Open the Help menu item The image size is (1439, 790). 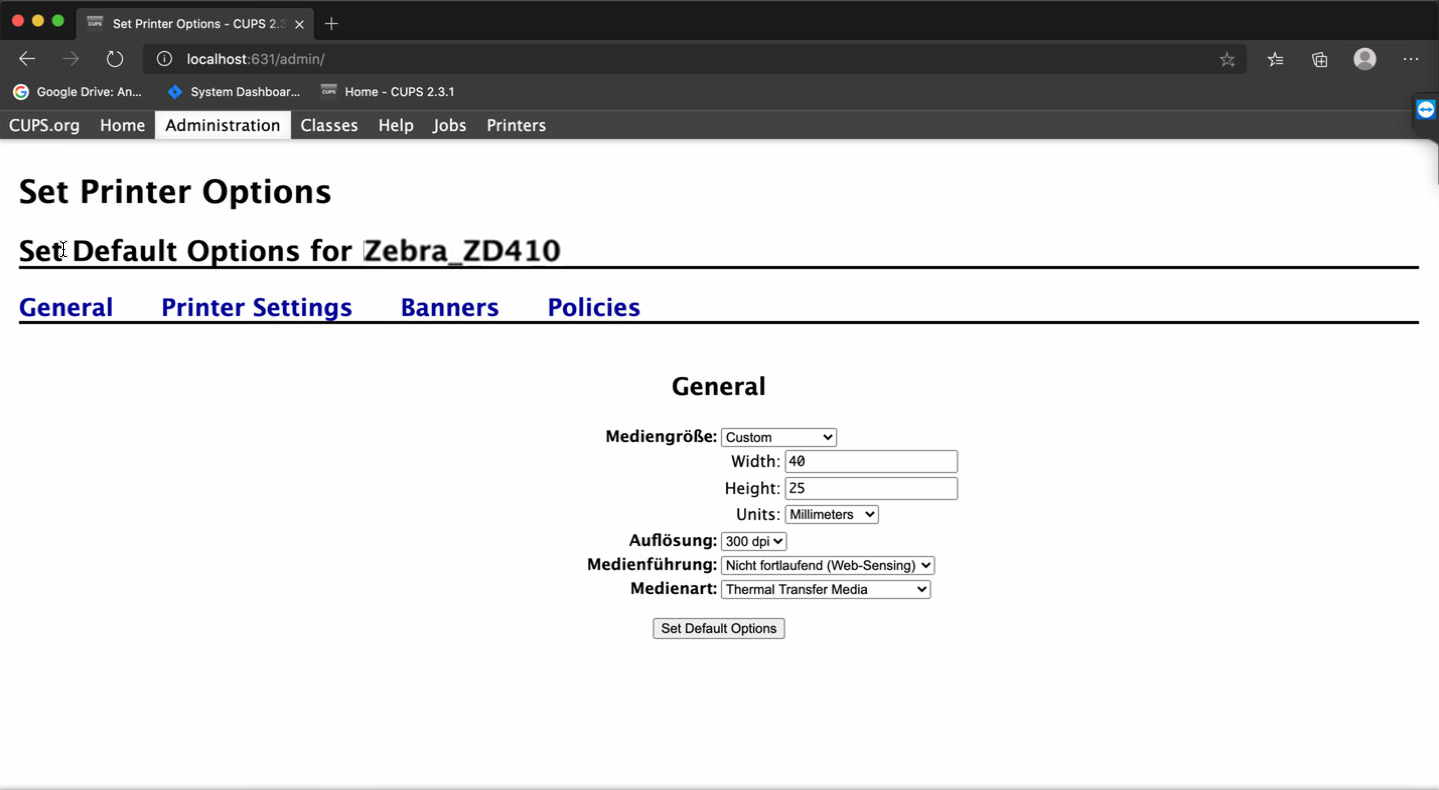(396, 125)
